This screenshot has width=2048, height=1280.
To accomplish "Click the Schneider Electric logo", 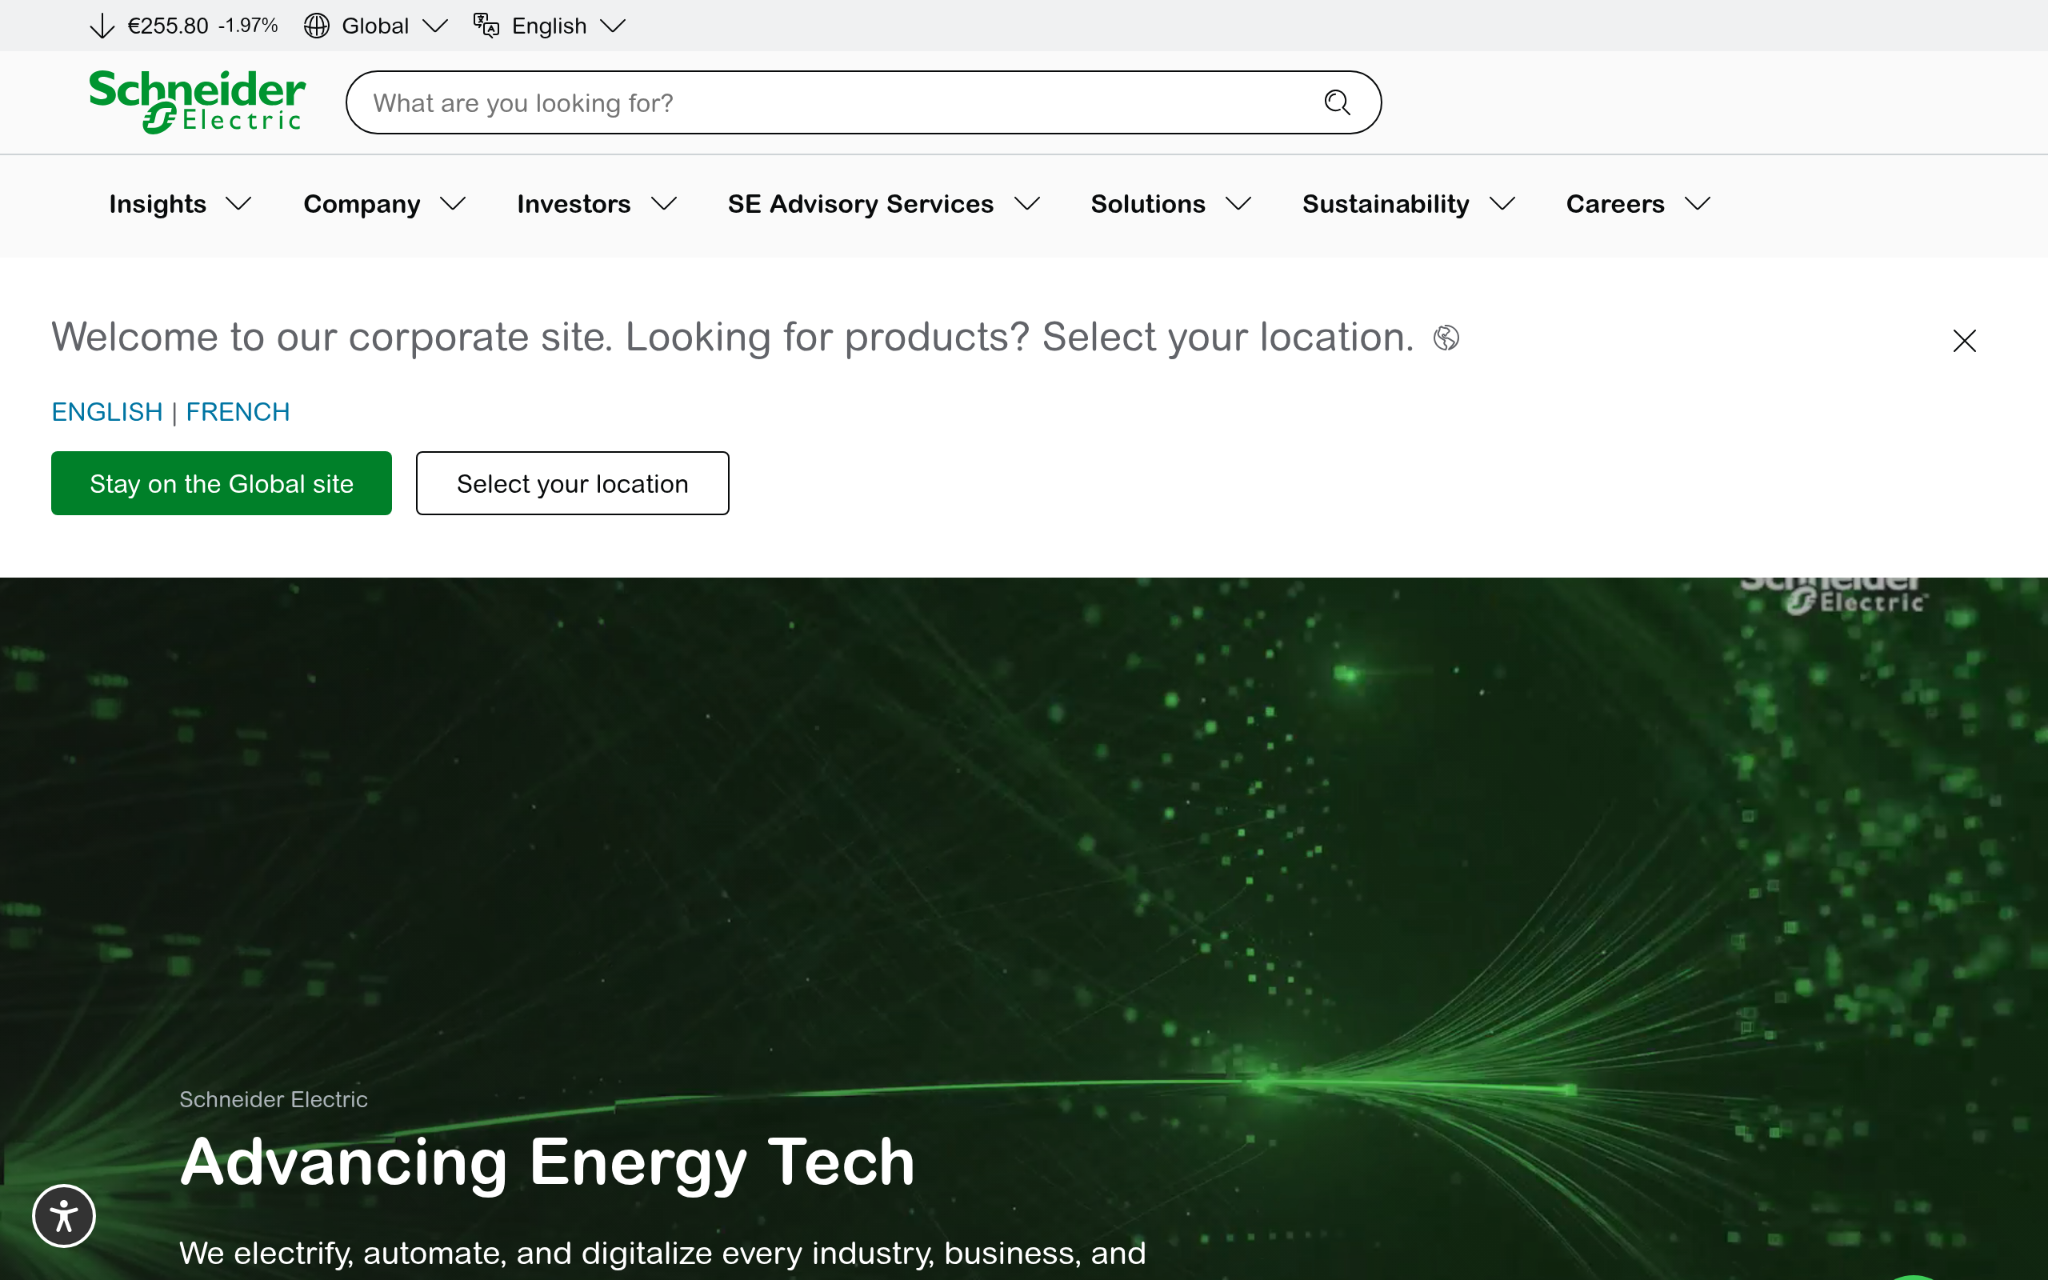I will click(197, 101).
